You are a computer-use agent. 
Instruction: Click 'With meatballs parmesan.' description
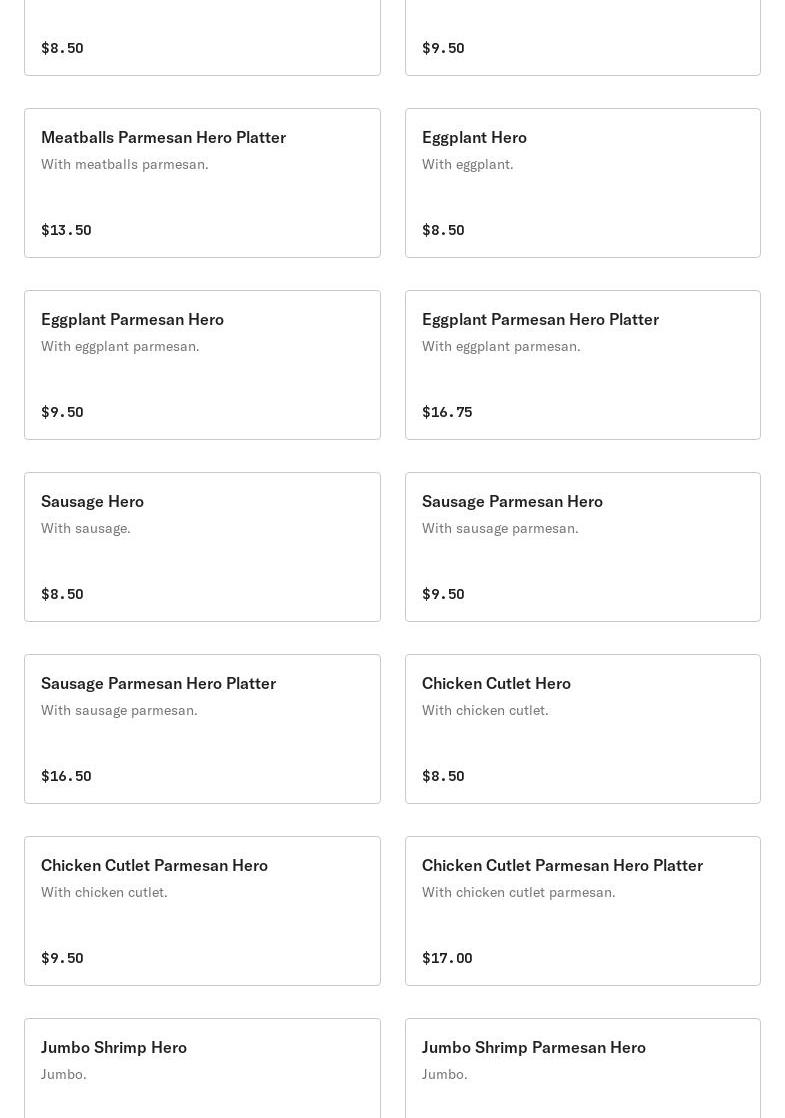coord(125,164)
